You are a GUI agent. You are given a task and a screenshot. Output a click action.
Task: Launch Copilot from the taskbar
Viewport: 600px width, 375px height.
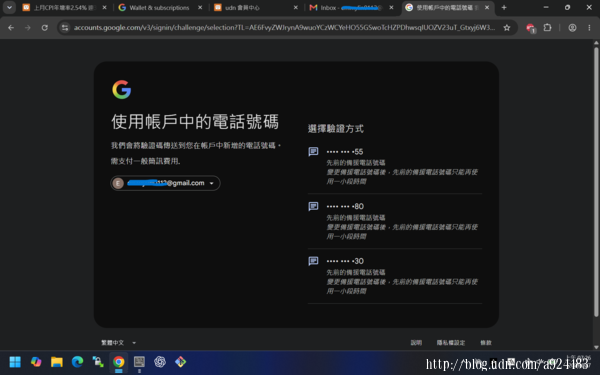(36, 362)
